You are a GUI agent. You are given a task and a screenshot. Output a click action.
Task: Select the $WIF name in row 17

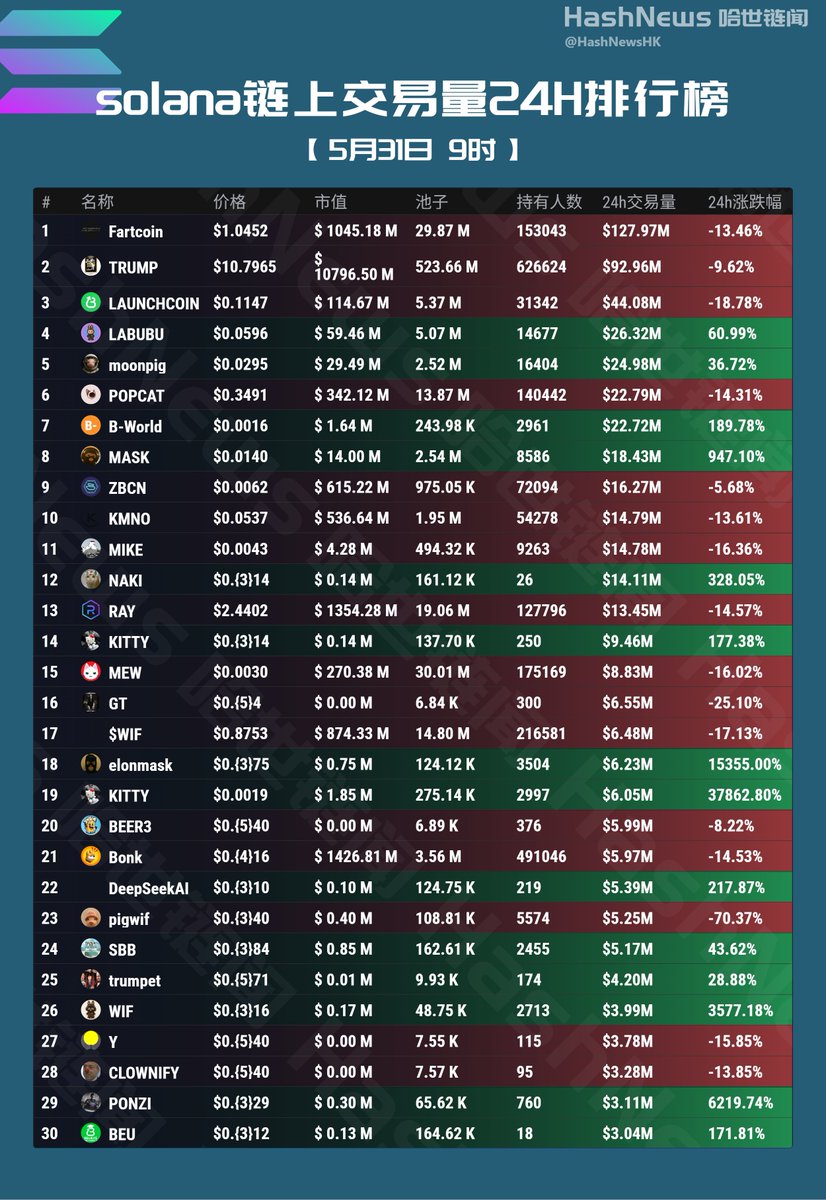[125, 734]
